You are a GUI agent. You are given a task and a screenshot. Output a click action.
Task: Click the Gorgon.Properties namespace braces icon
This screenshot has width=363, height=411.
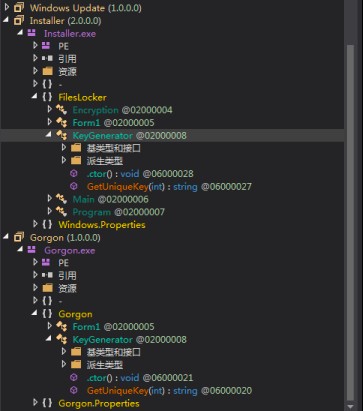(47, 403)
